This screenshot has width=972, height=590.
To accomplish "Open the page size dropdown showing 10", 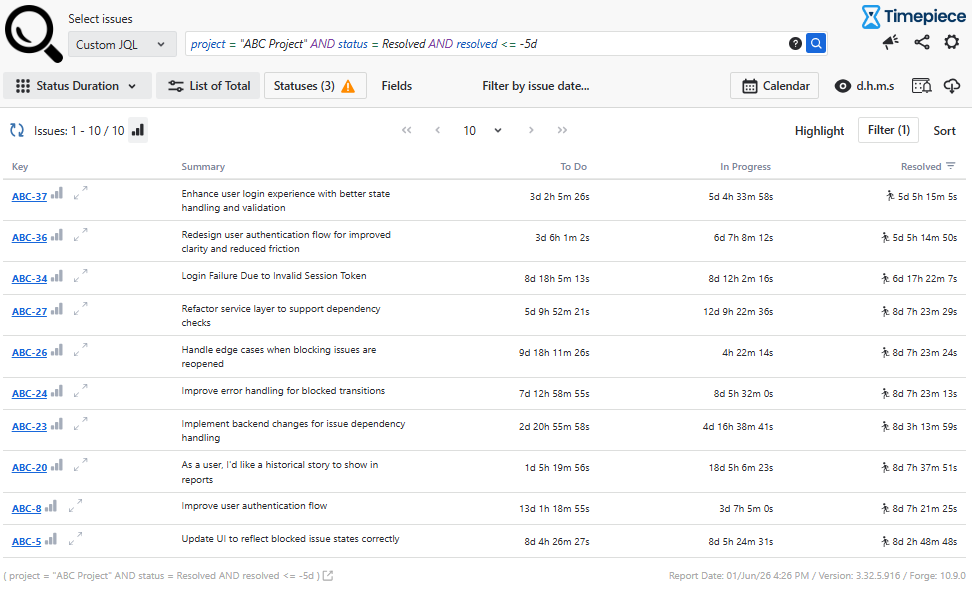I will [x=482, y=130].
